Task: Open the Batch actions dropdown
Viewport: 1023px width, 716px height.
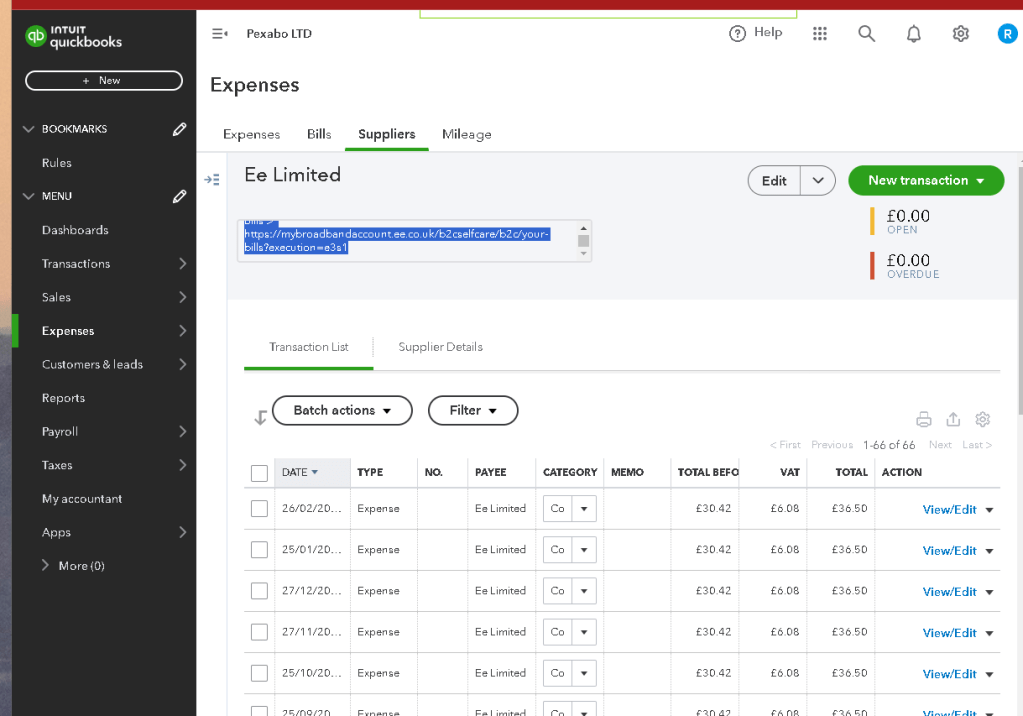Action: tap(342, 411)
